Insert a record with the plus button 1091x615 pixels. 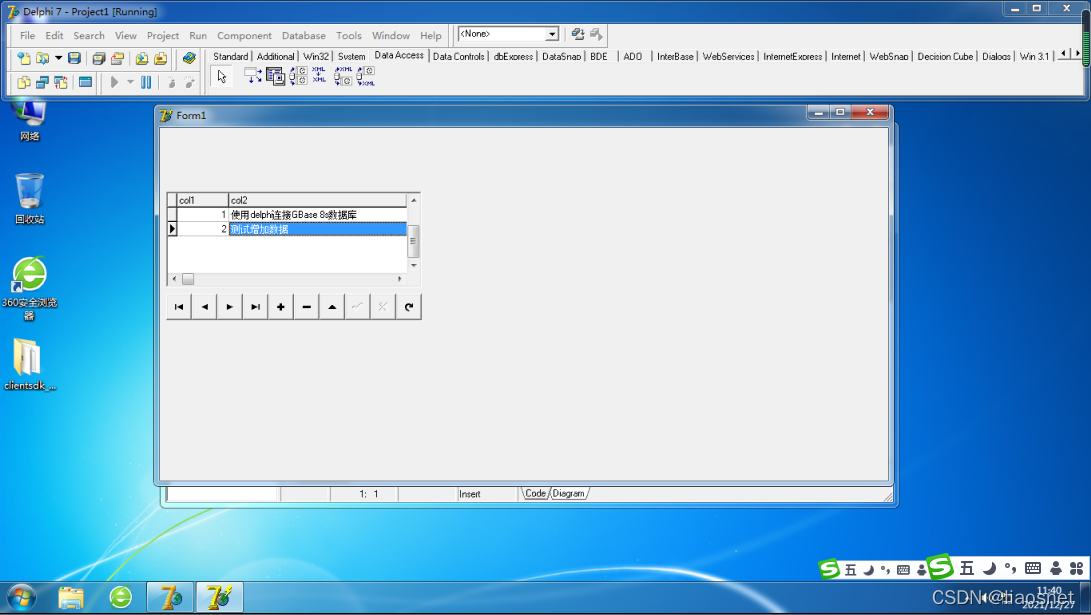click(280, 307)
